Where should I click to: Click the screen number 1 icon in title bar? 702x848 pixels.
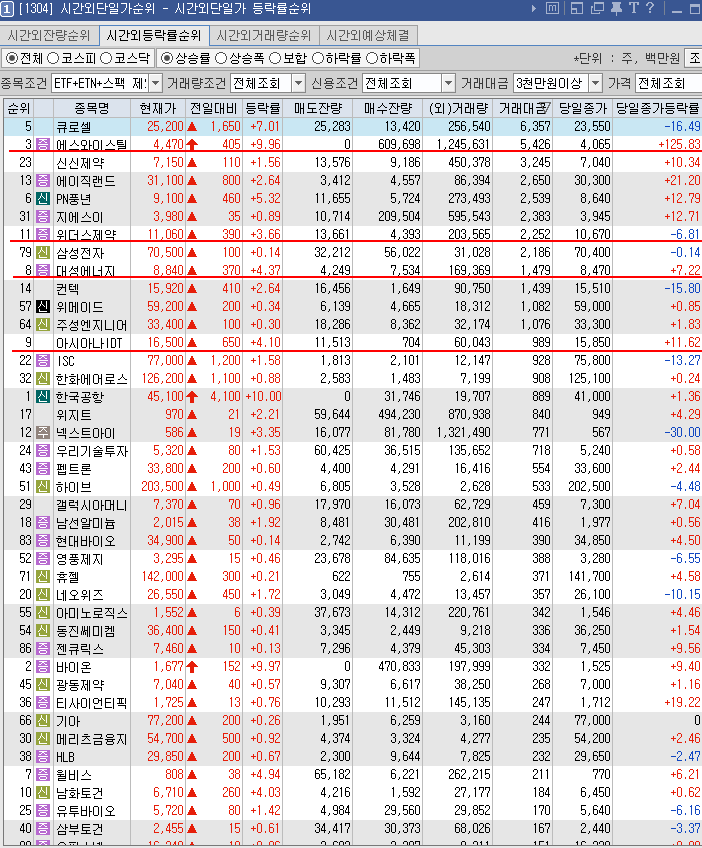pos(7,9)
